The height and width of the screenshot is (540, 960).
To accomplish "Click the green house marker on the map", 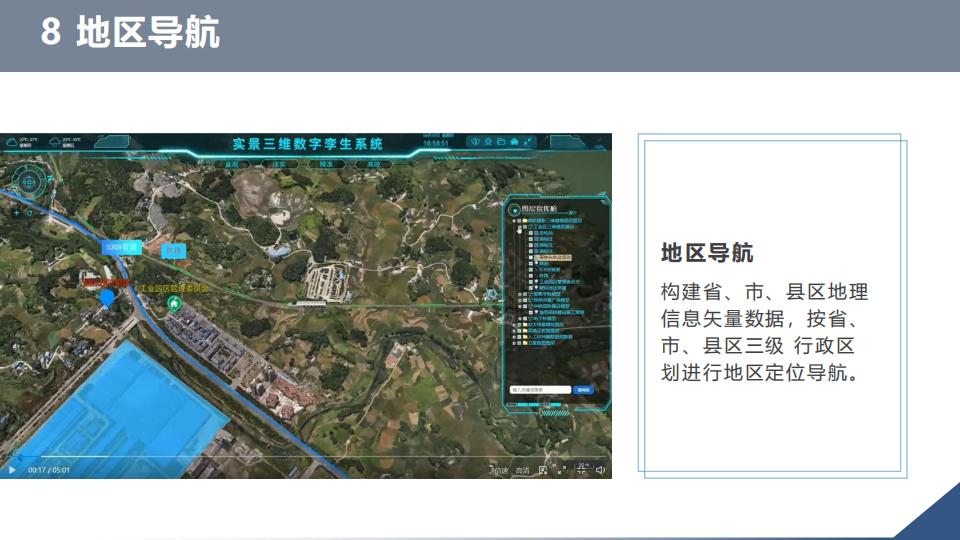I will point(174,303).
